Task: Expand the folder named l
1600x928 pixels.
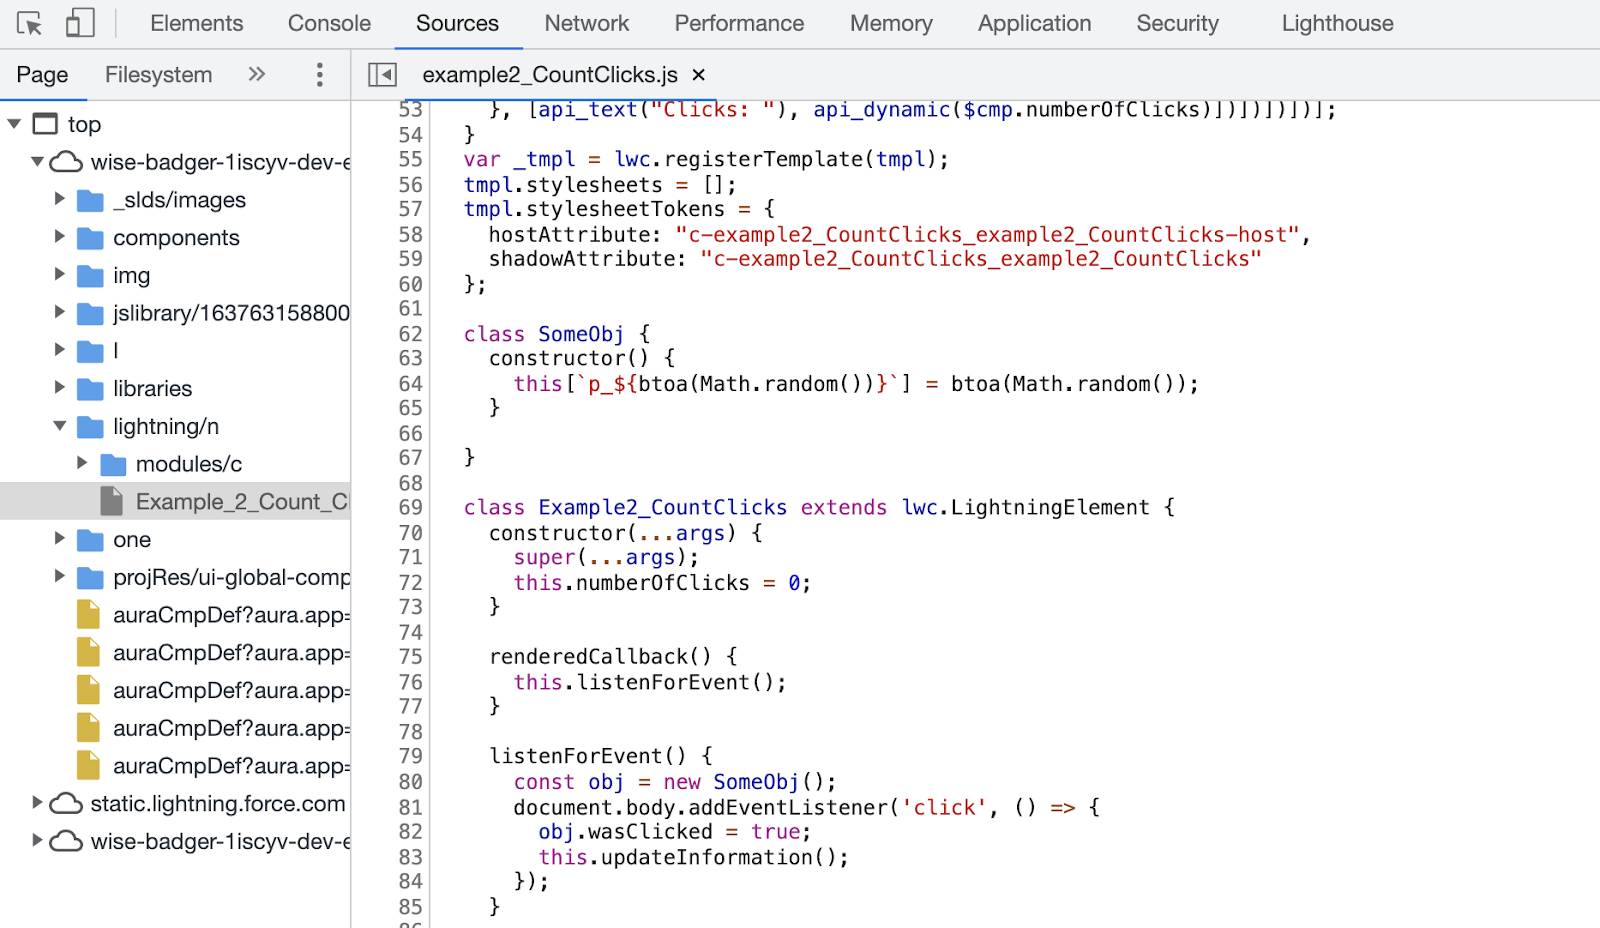Action: pyautogui.click(x=59, y=350)
